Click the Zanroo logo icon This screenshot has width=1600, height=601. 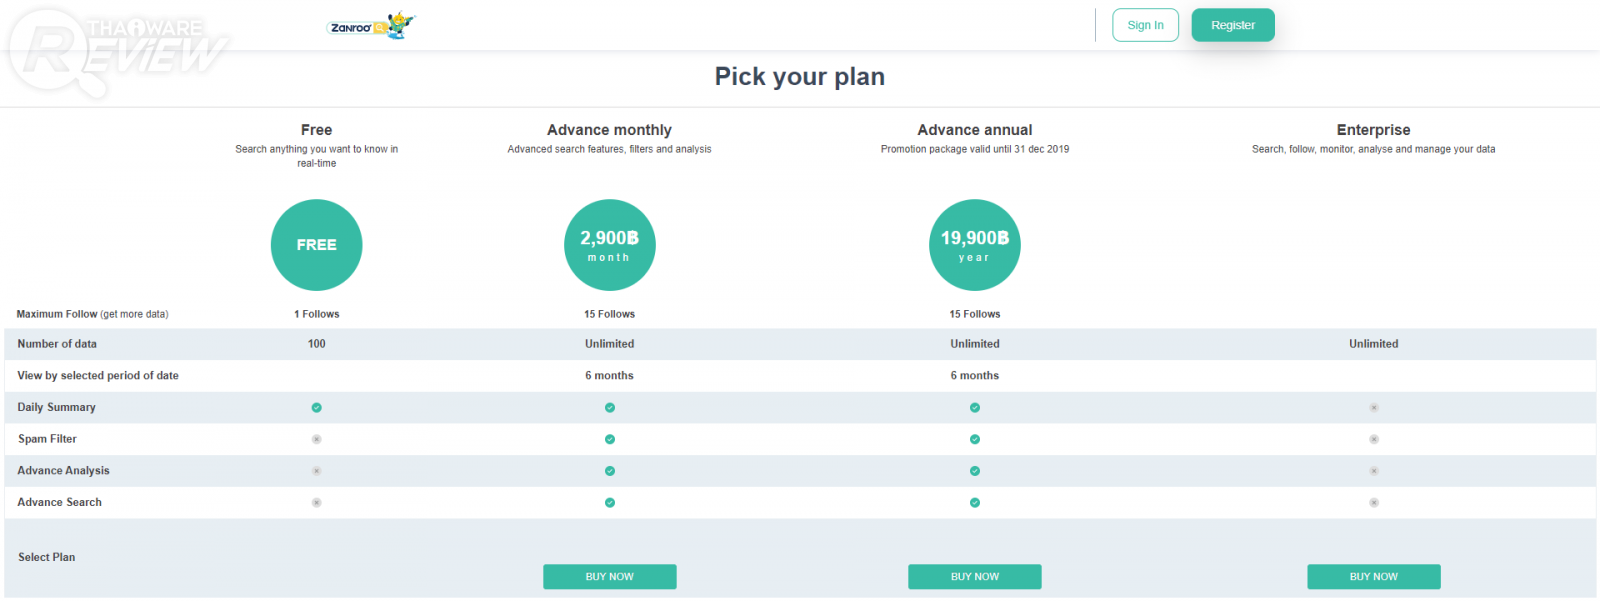[x=370, y=26]
